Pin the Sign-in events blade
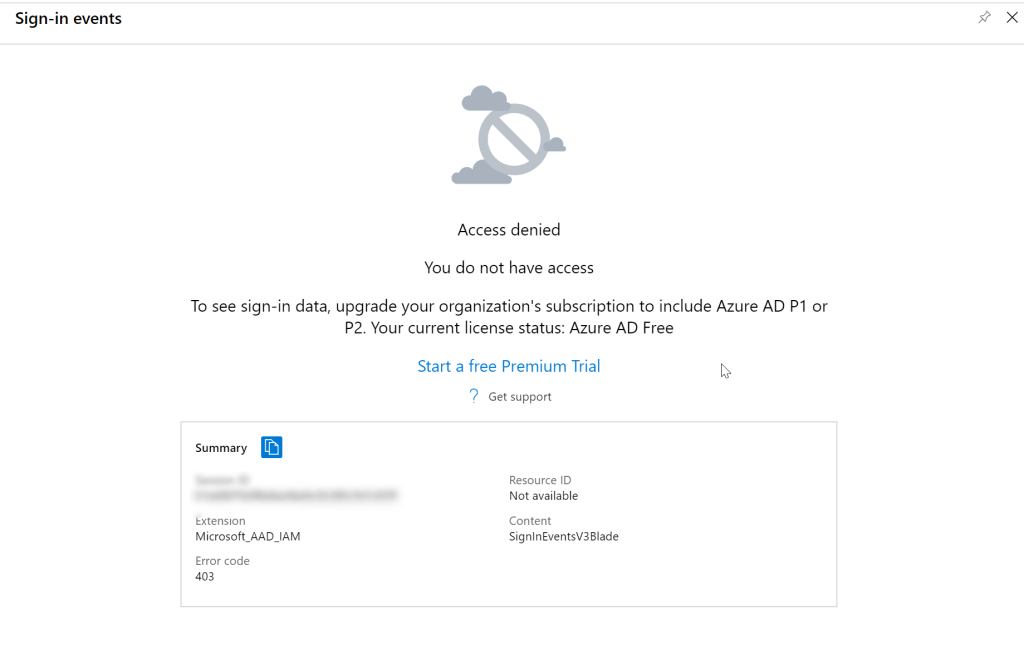The image size is (1024, 659). click(985, 17)
